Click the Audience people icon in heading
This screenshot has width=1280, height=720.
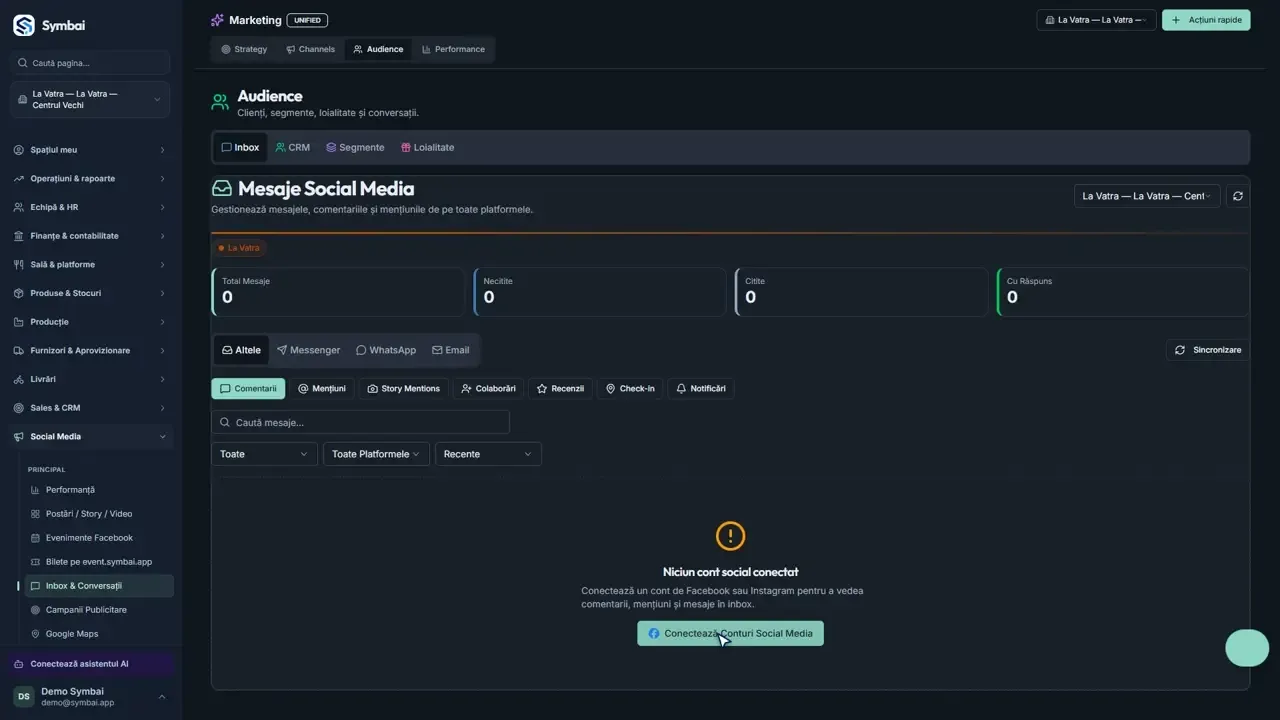220,102
